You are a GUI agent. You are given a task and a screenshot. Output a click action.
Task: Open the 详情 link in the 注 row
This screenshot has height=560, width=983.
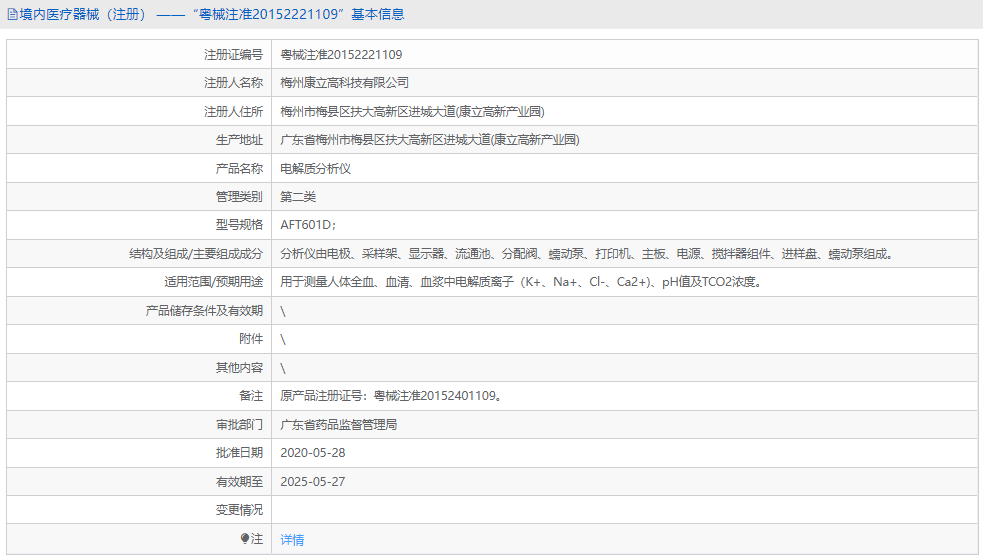(292, 539)
